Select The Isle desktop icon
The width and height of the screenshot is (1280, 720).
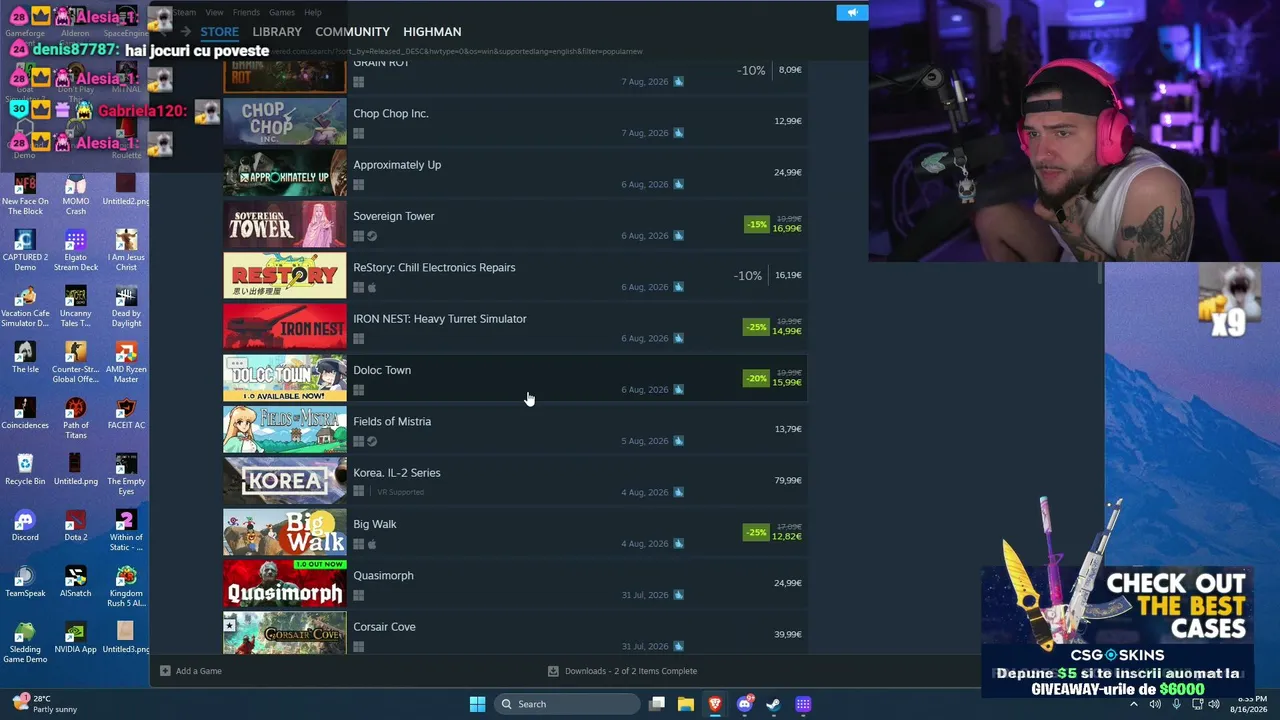(25, 358)
